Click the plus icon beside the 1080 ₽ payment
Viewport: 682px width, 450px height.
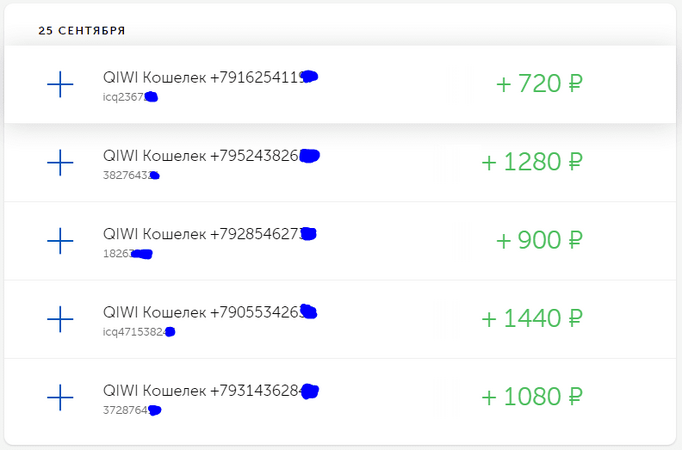60,397
